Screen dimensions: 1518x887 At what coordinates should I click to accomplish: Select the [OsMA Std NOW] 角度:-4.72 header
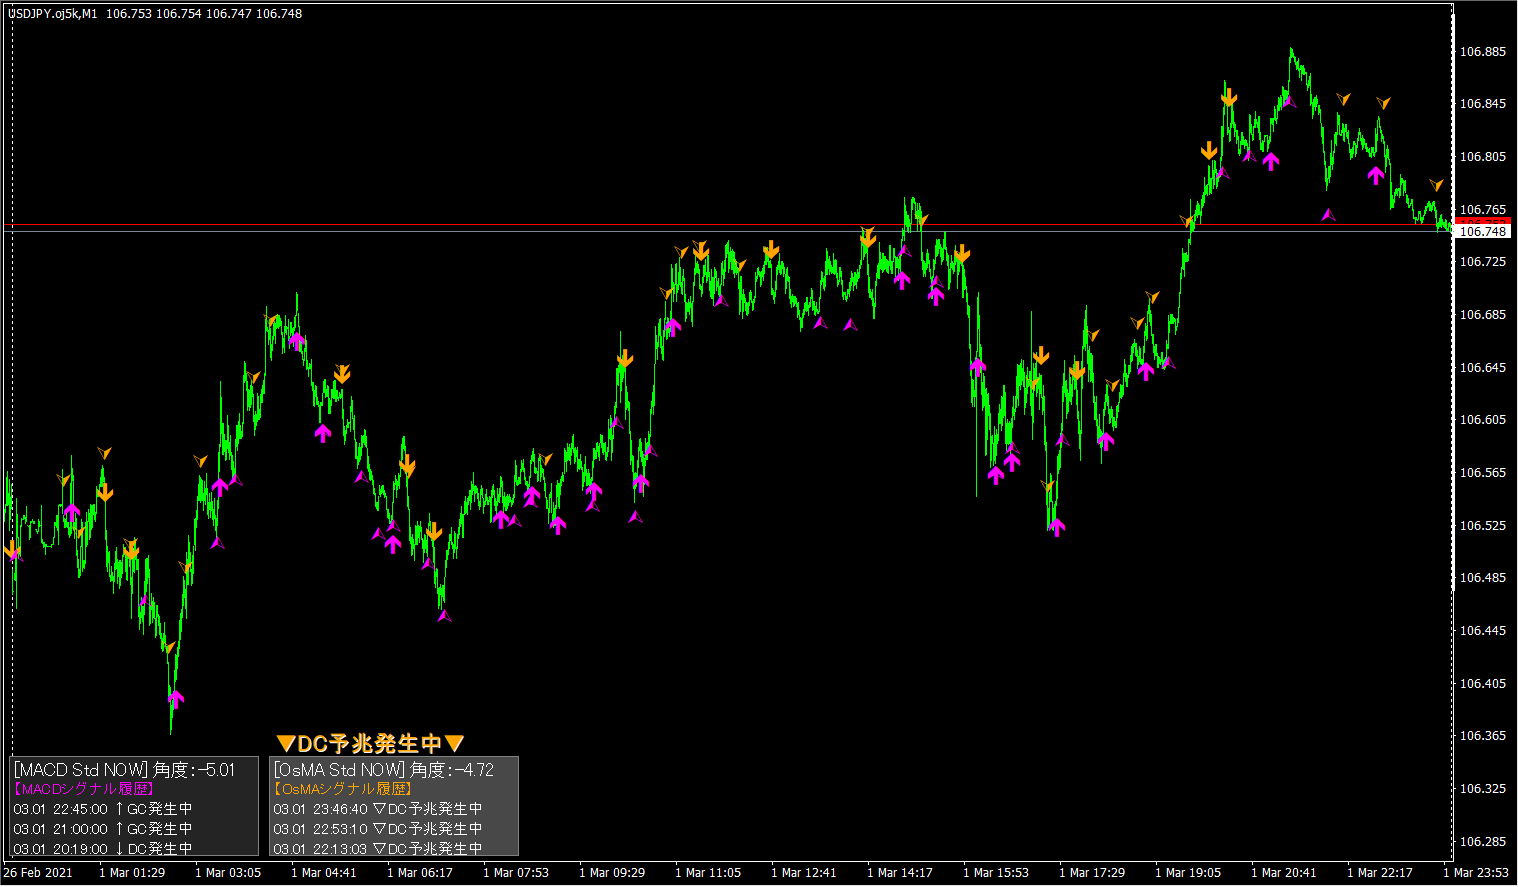384,770
